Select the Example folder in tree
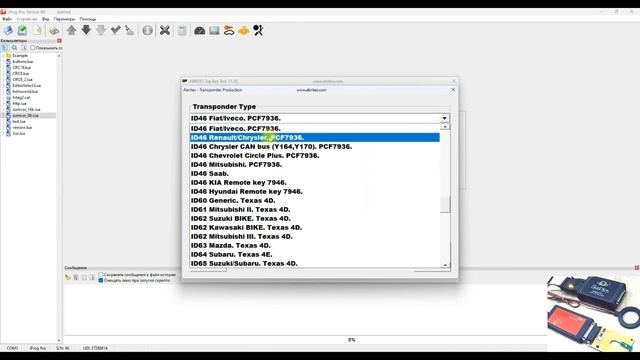This screenshot has width=640, height=360. (20, 56)
